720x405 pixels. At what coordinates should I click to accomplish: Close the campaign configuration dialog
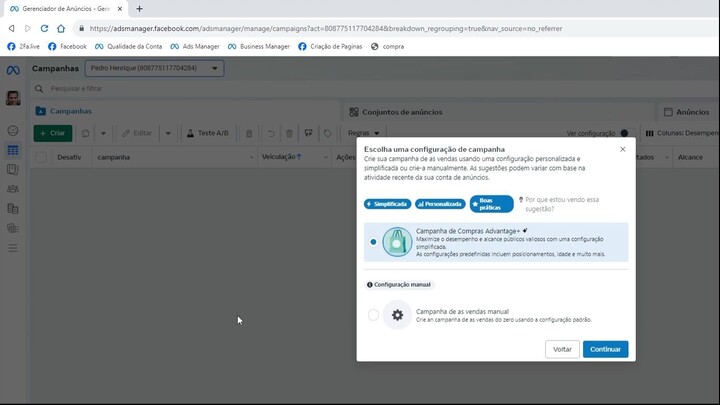click(x=623, y=149)
